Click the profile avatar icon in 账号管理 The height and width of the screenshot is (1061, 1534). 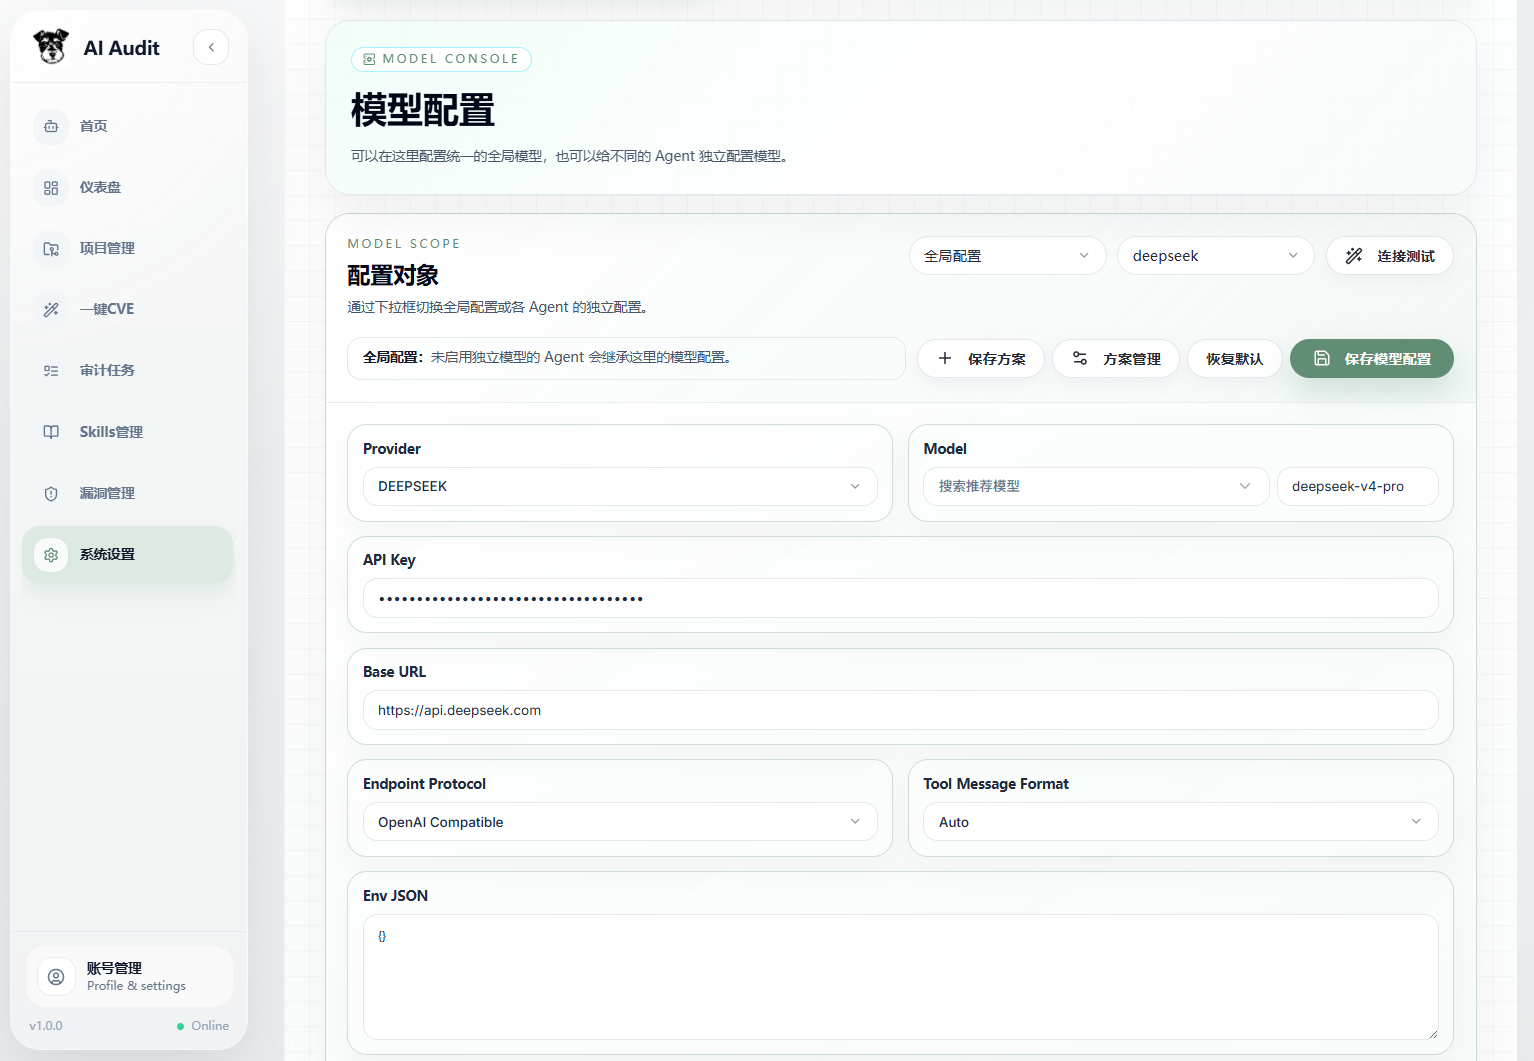tap(56, 977)
